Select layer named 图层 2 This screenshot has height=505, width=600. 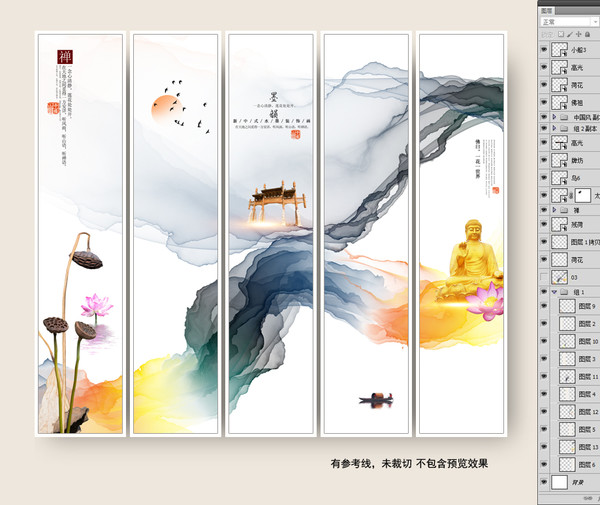[587, 324]
